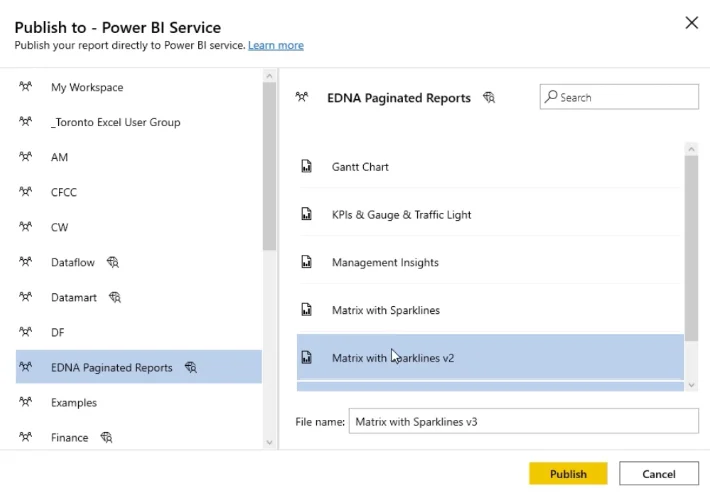Click the Cancel button
The width and height of the screenshot is (710, 492).
click(658, 473)
